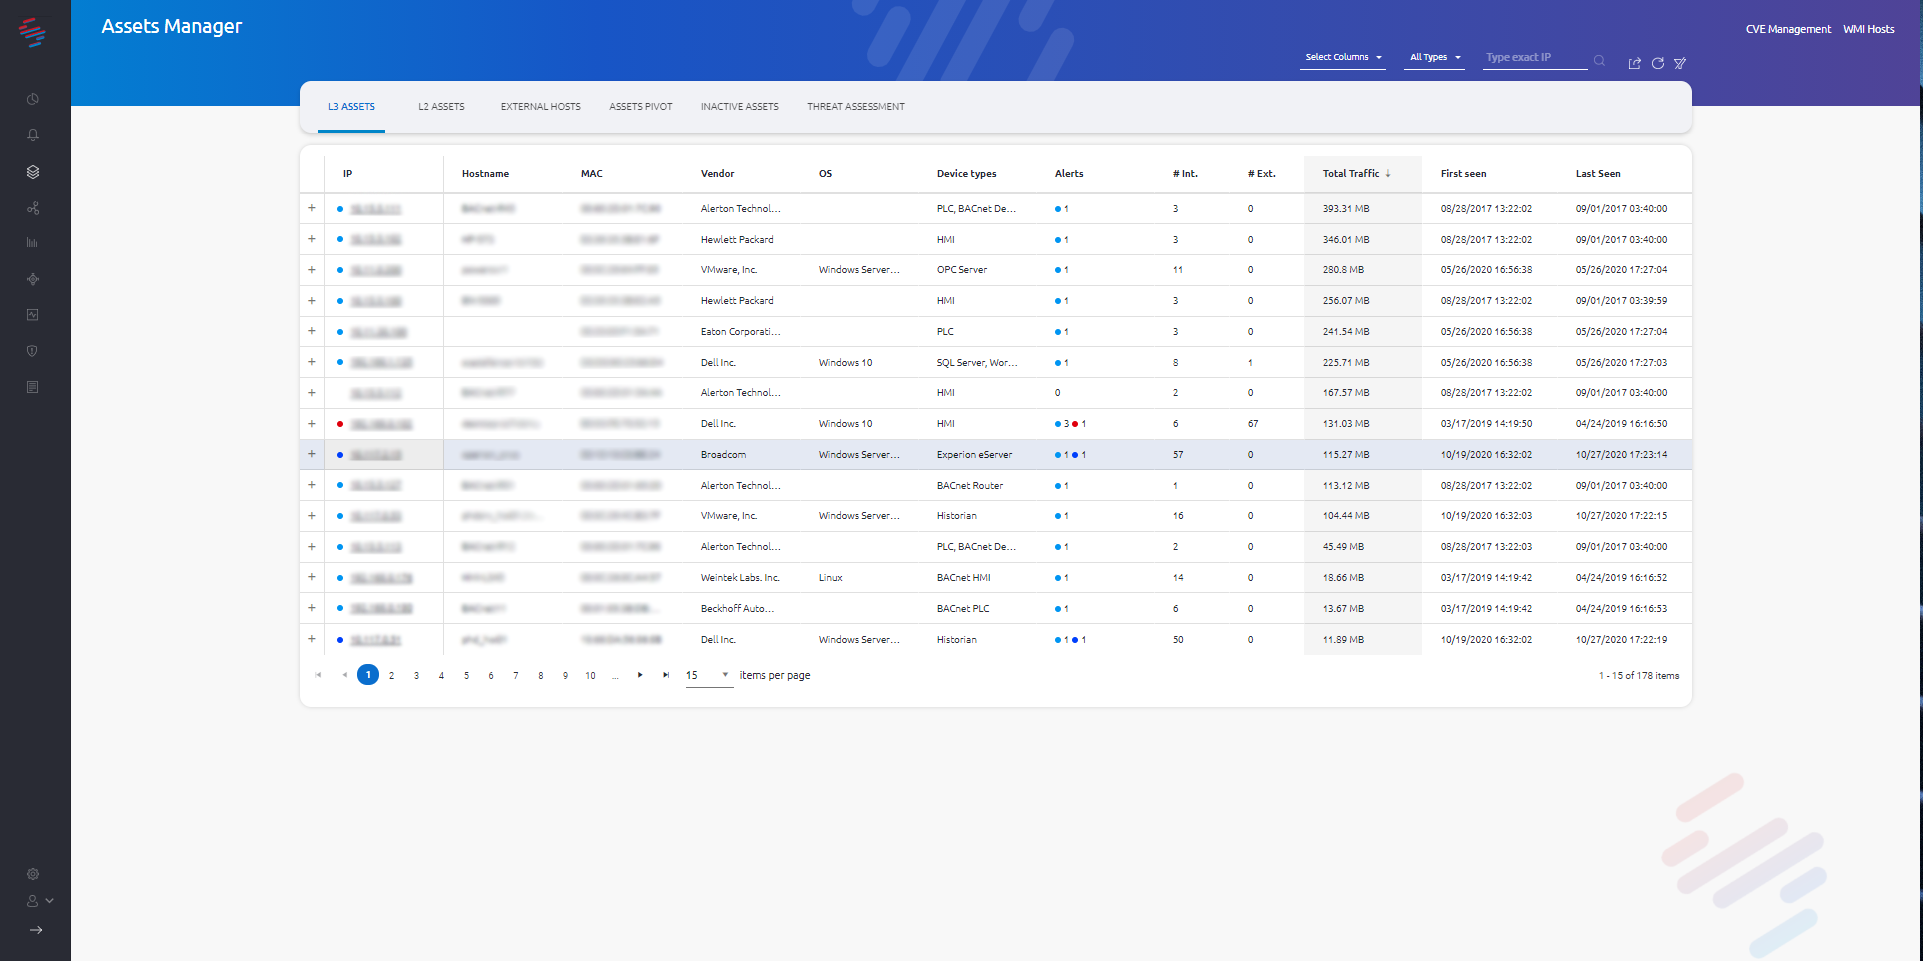This screenshot has height=961, width=1923.
Task: Switch to the THREAT ASSESSMENT tab
Action: pyautogui.click(x=856, y=107)
